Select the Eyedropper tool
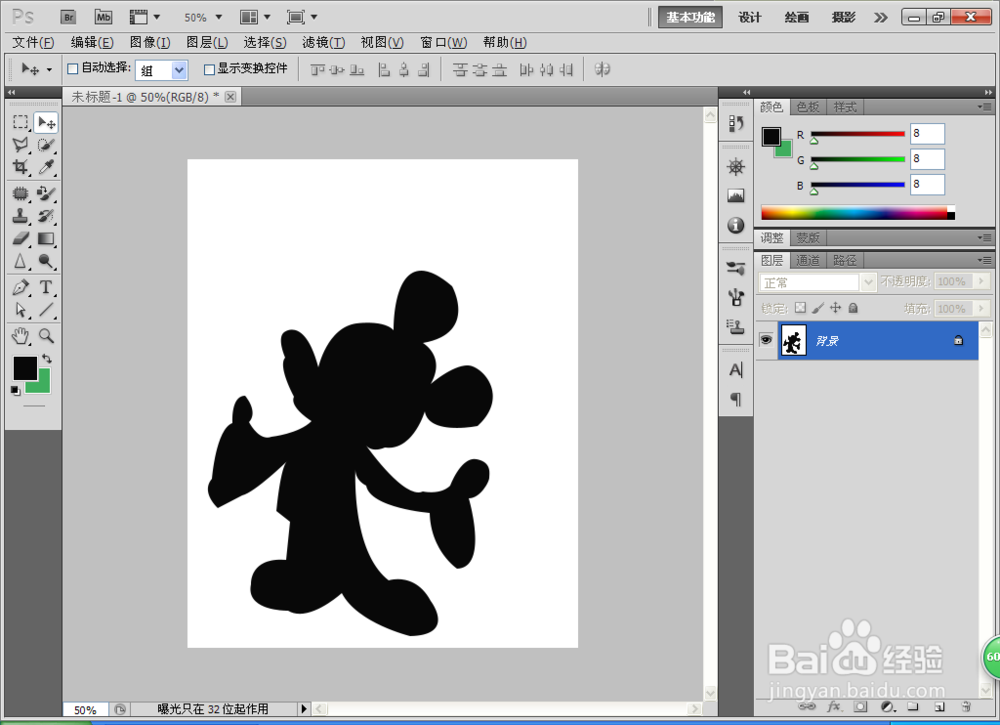1000x725 pixels. [x=46, y=167]
